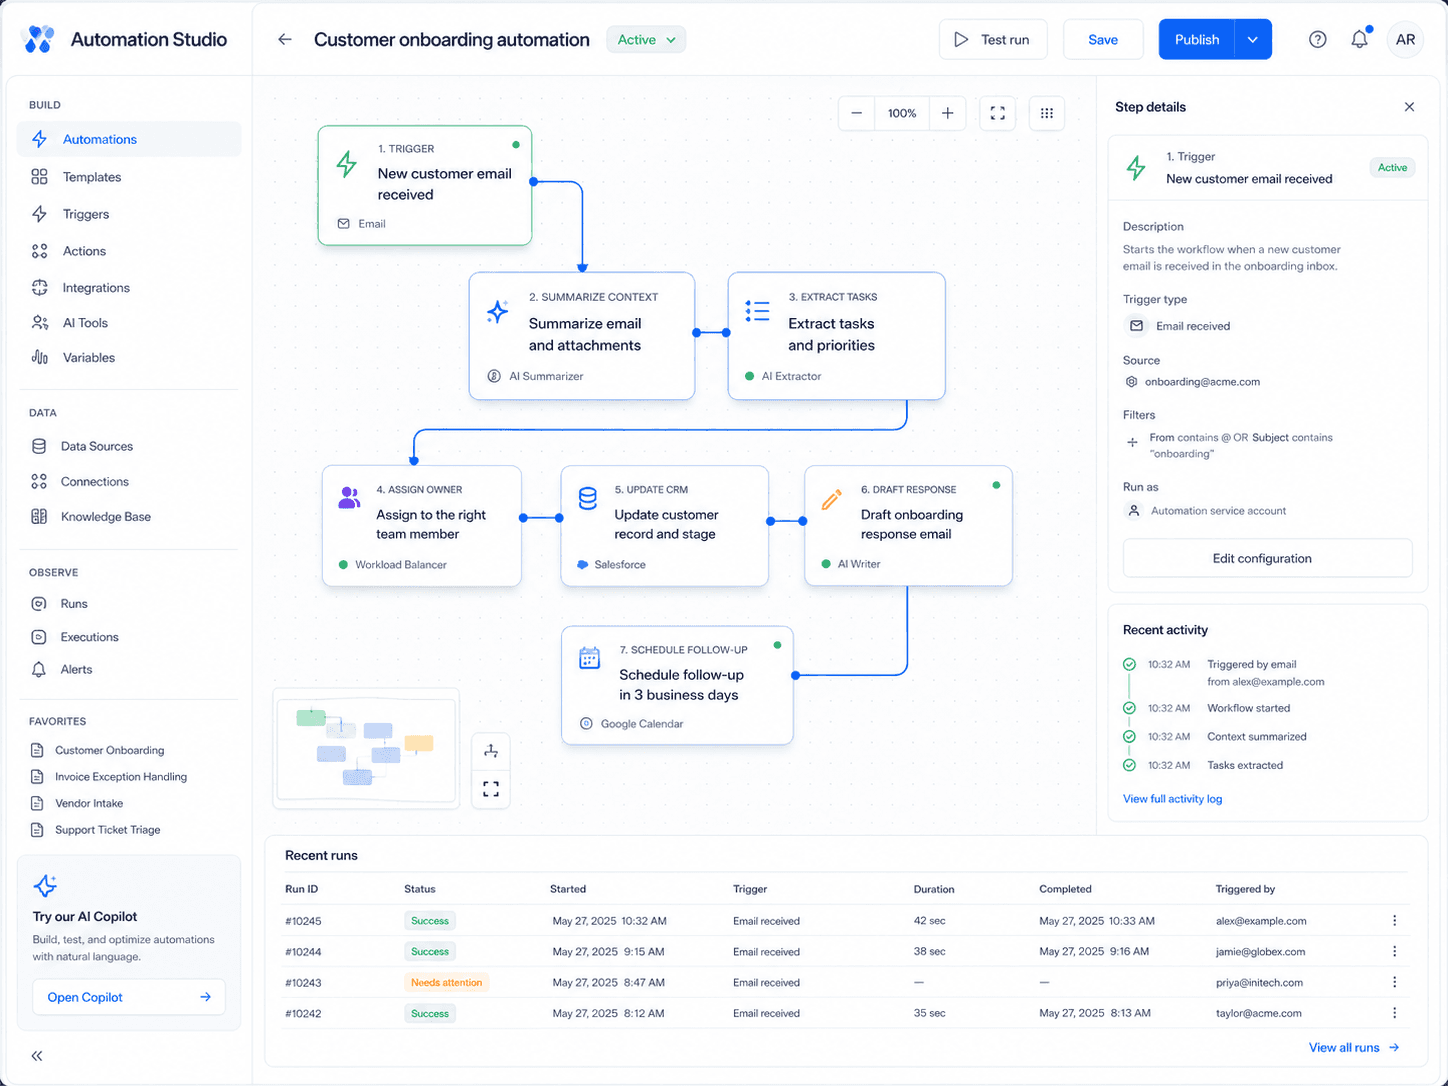Open row menu for run #10245

click(x=1394, y=920)
